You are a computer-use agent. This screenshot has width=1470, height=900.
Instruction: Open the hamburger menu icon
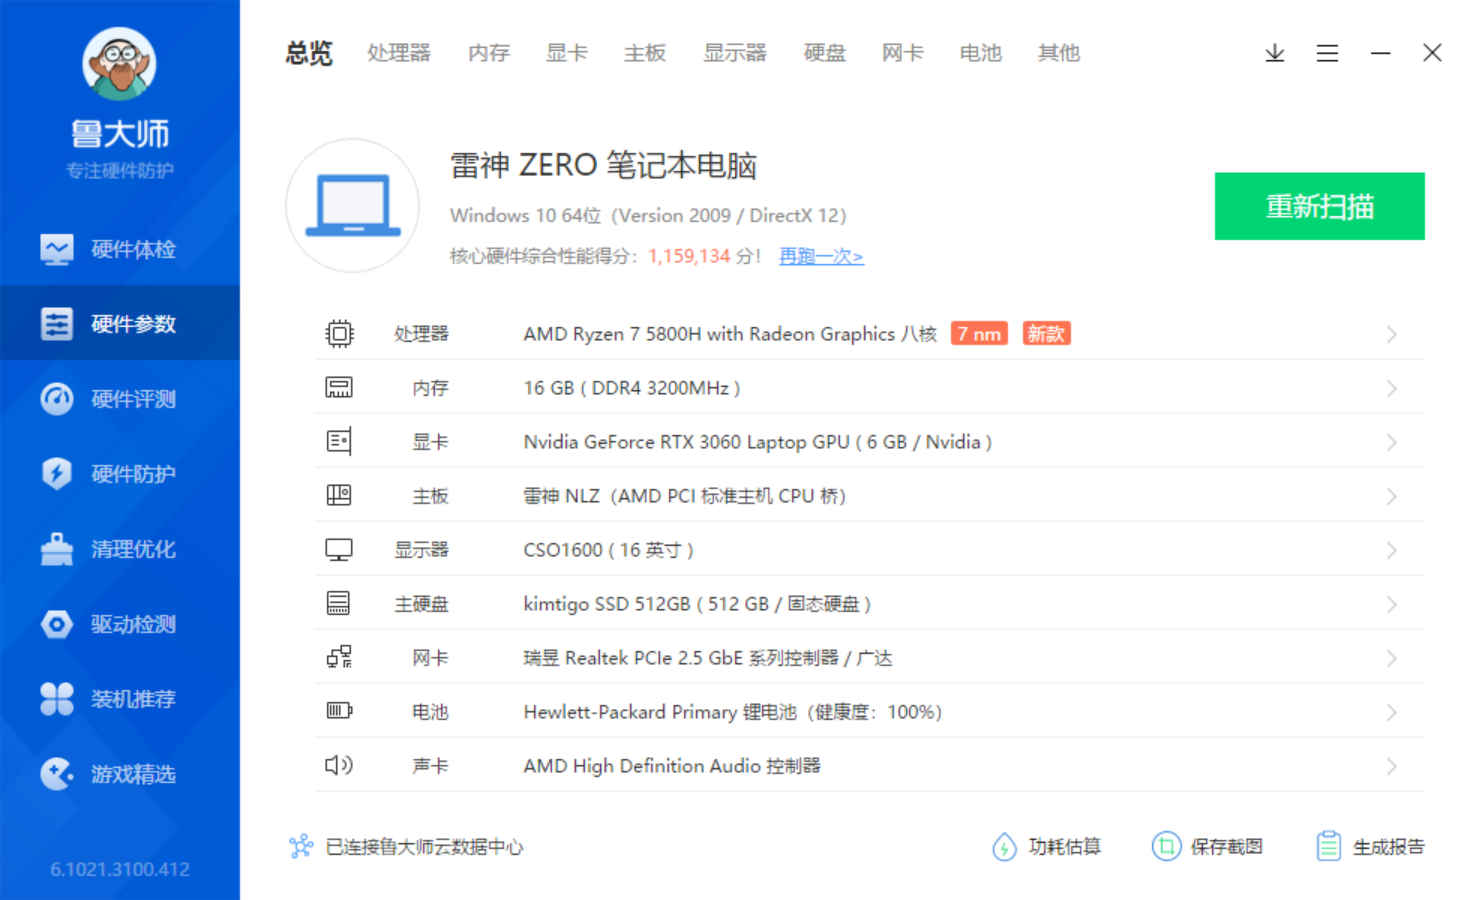tap(1327, 53)
